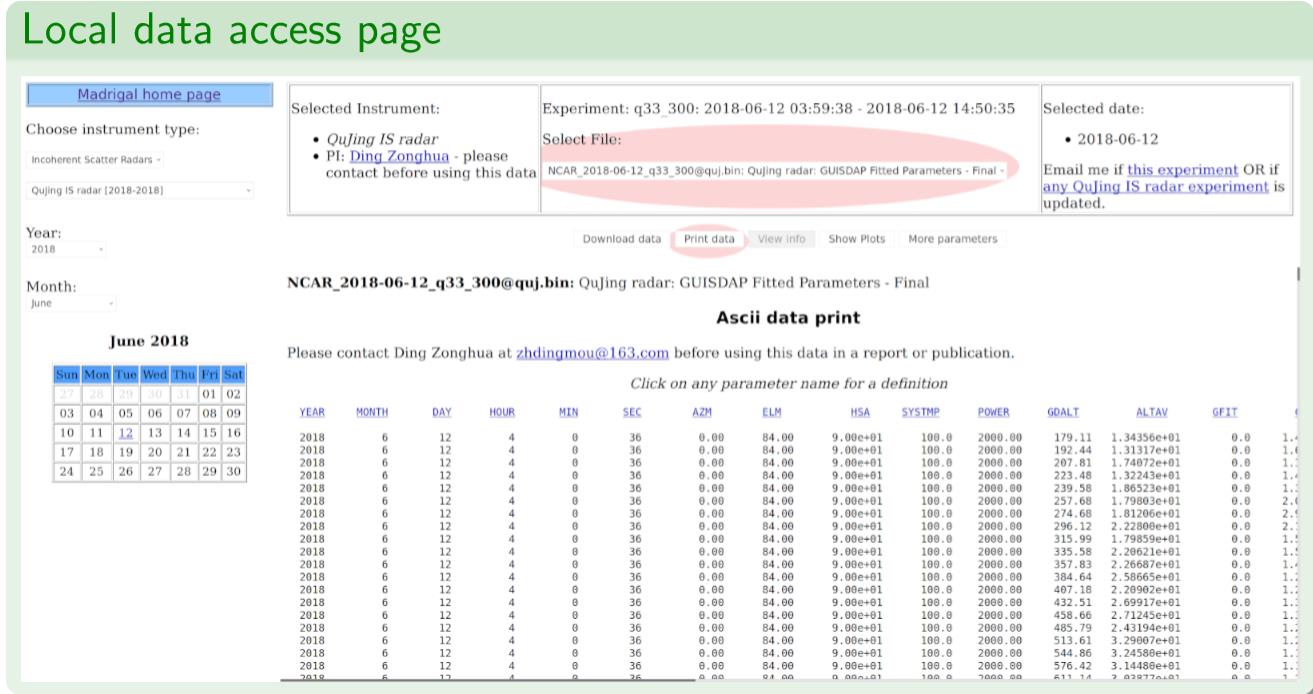The image size is (1313, 694).
Task: Expand the QuJing IS radar instrument dropdown
Action: click(141, 190)
